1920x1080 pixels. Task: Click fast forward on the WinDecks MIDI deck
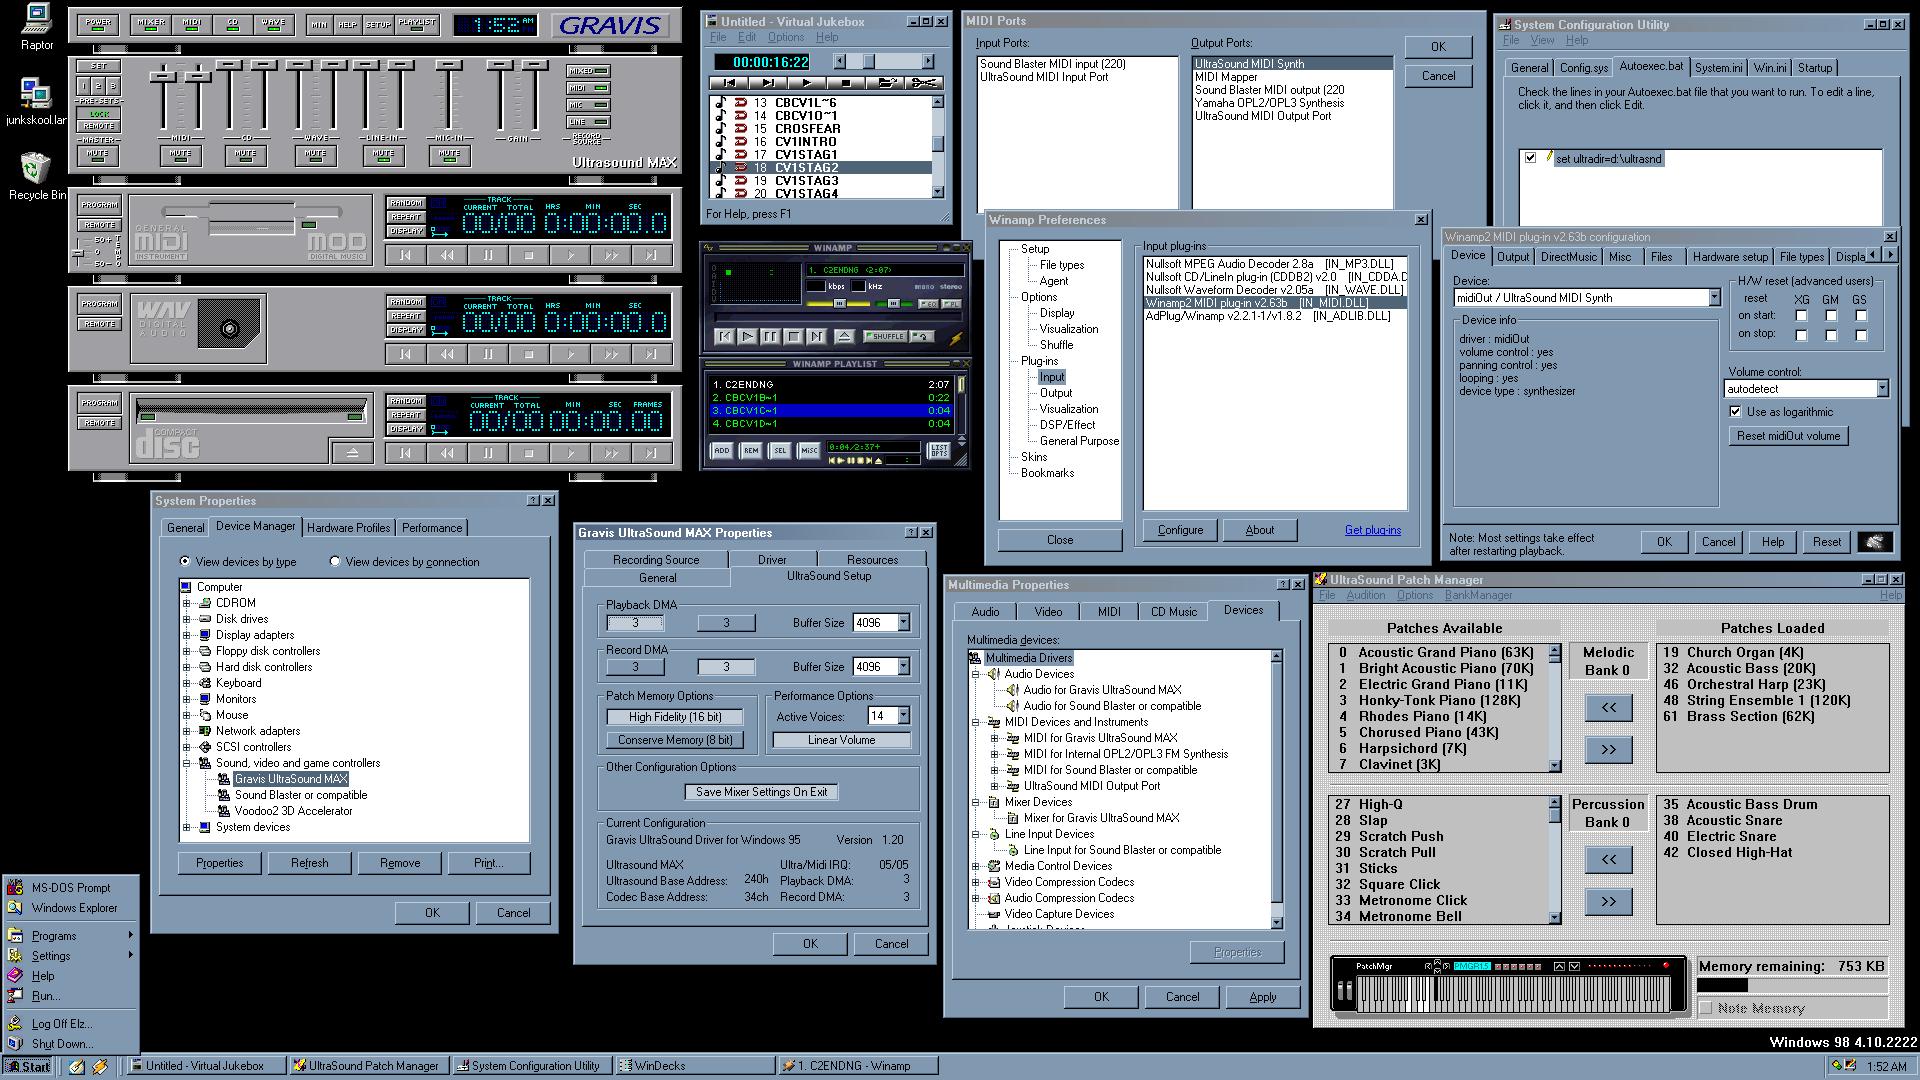pyautogui.click(x=611, y=255)
